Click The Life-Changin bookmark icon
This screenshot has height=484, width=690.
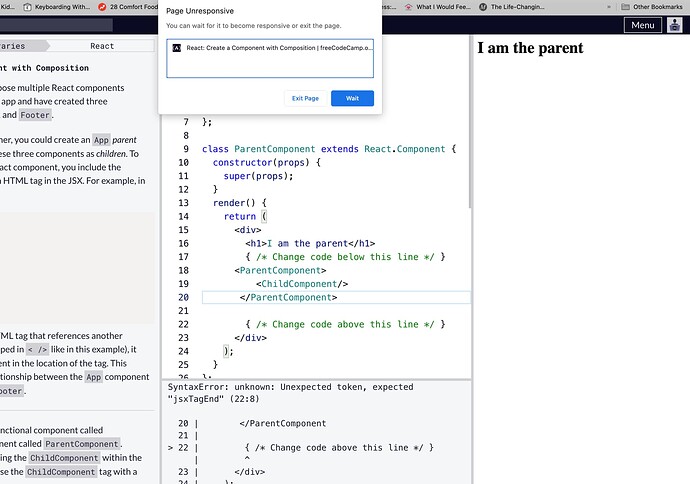click(483, 7)
